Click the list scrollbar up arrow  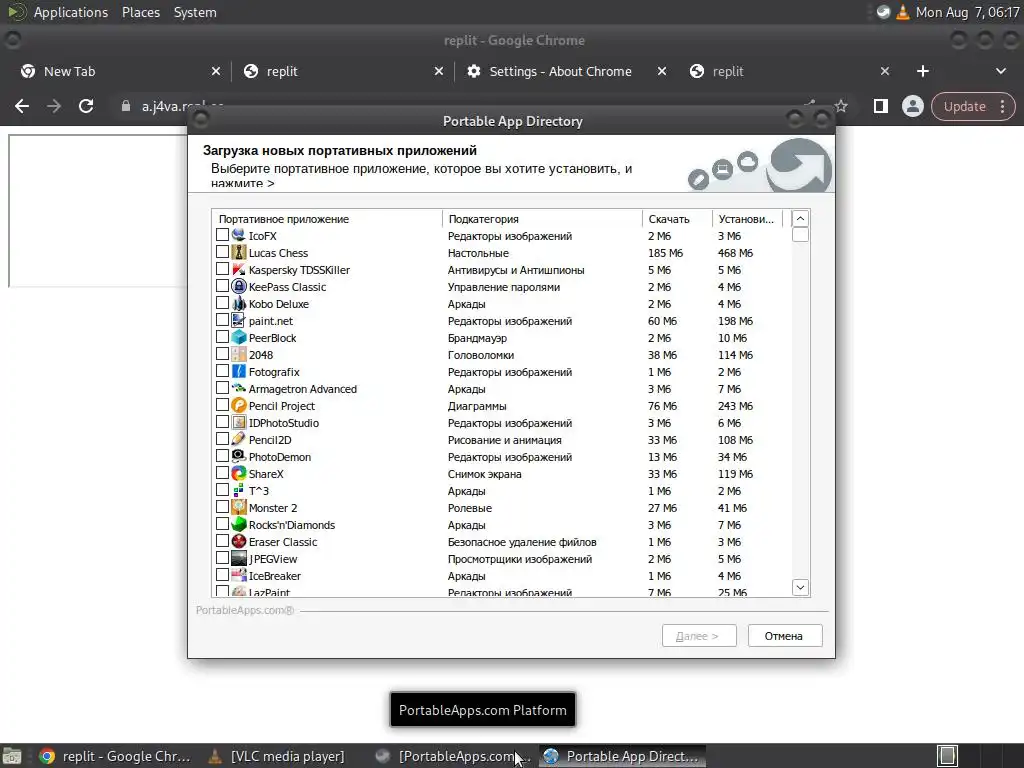801,219
